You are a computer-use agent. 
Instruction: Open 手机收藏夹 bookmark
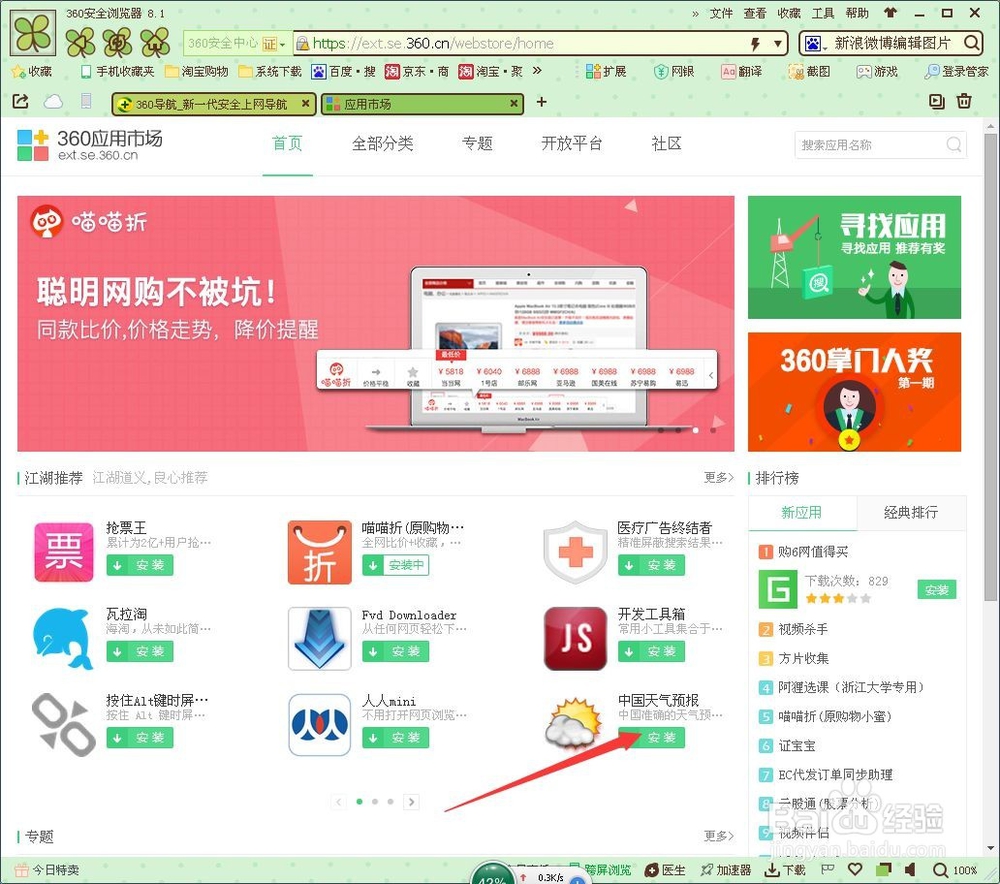118,71
